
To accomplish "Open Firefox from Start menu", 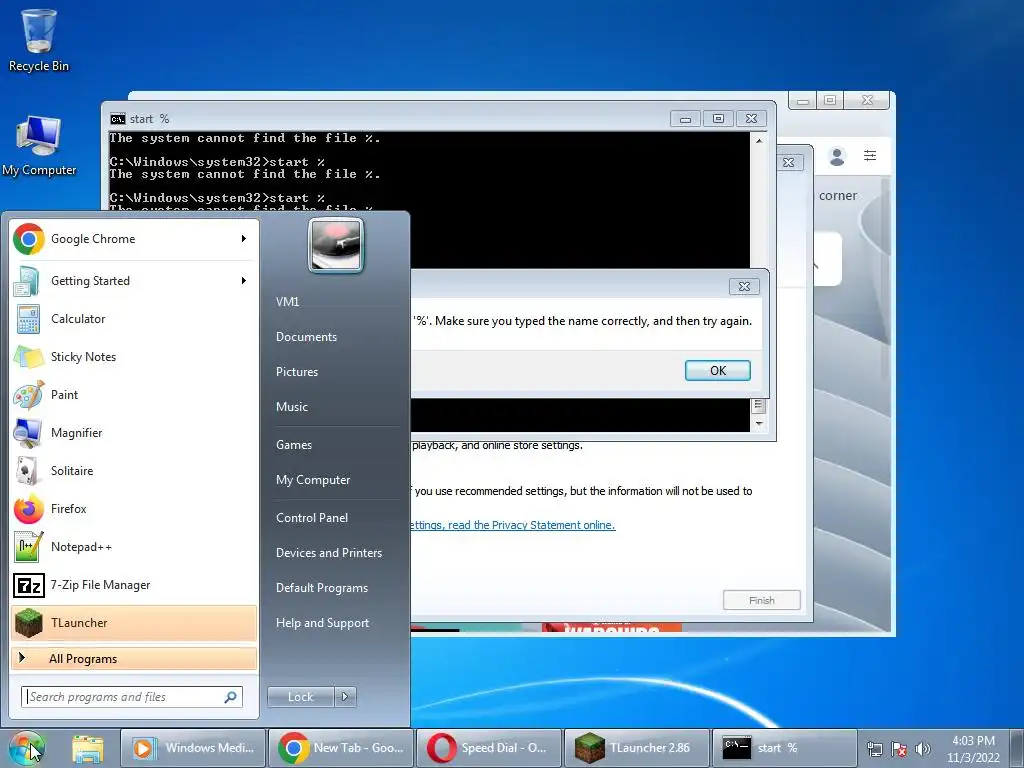I will click(134, 509).
